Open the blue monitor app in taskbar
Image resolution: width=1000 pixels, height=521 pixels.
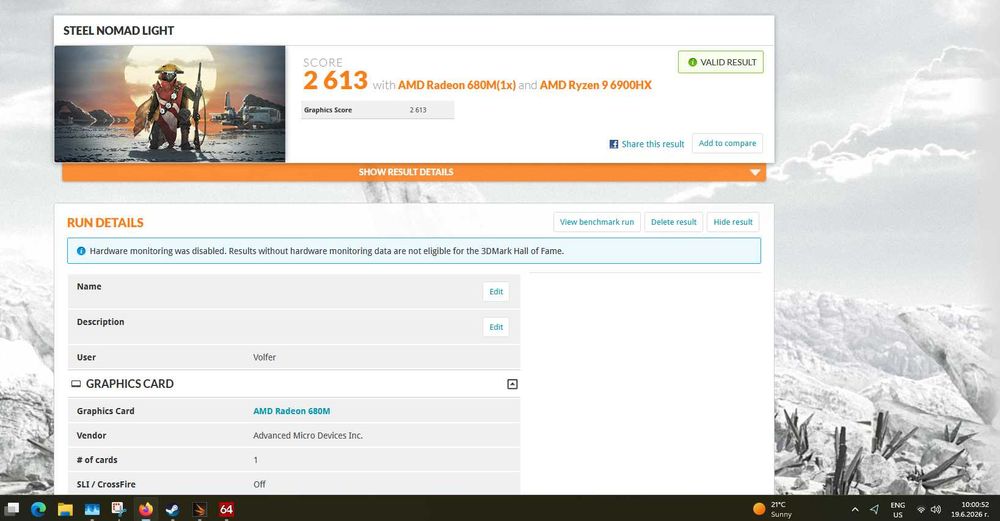(92, 509)
